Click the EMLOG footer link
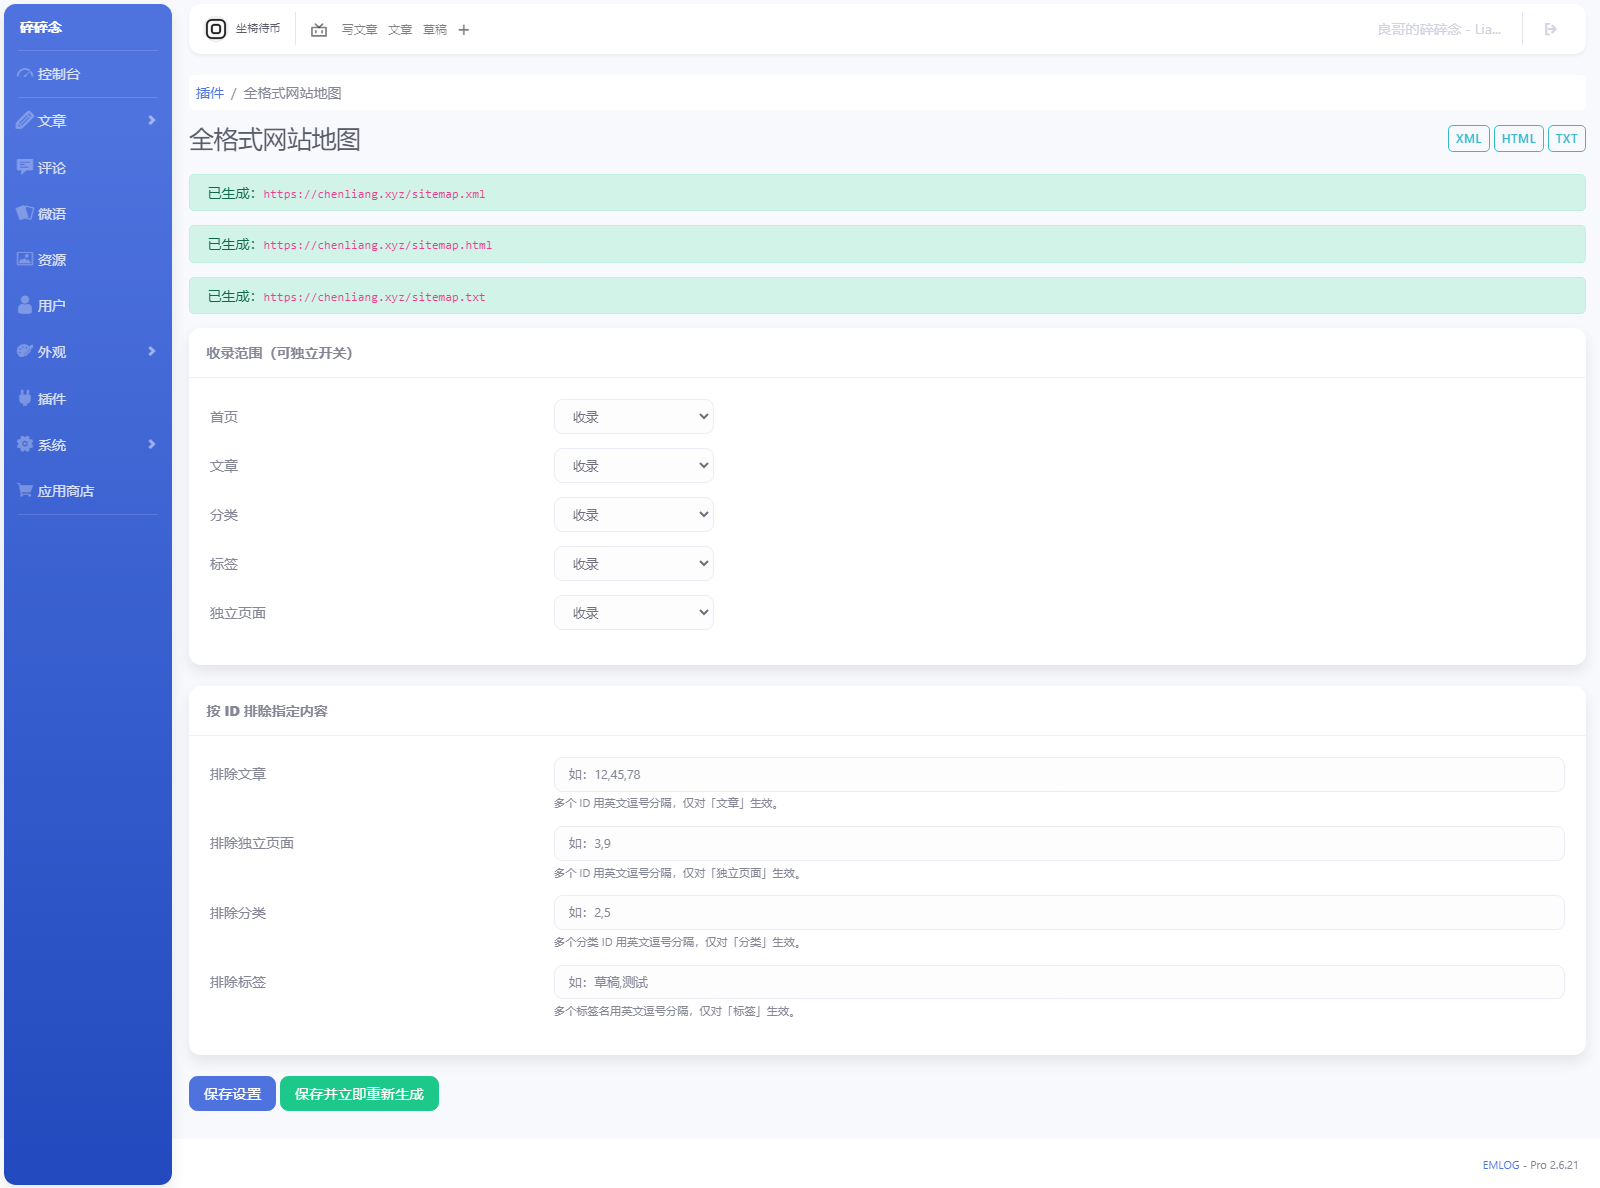The width and height of the screenshot is (1600, 1188). (1500, 1165)
